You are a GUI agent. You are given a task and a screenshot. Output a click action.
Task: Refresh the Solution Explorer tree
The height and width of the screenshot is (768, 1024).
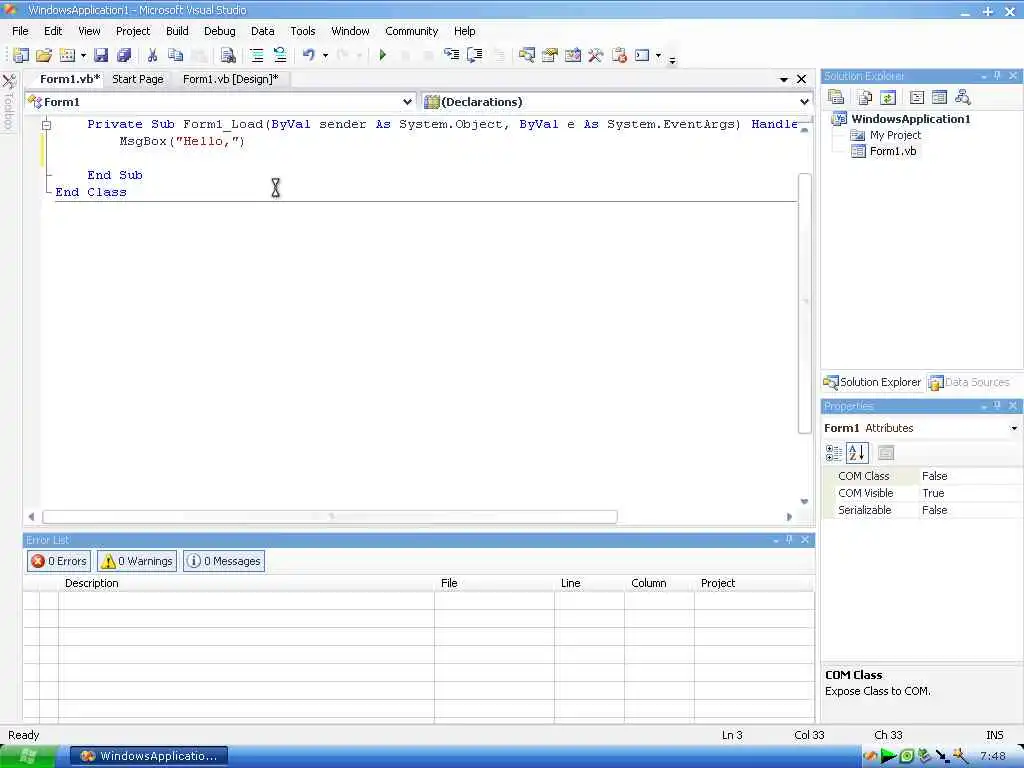click(x=888, y=97)
